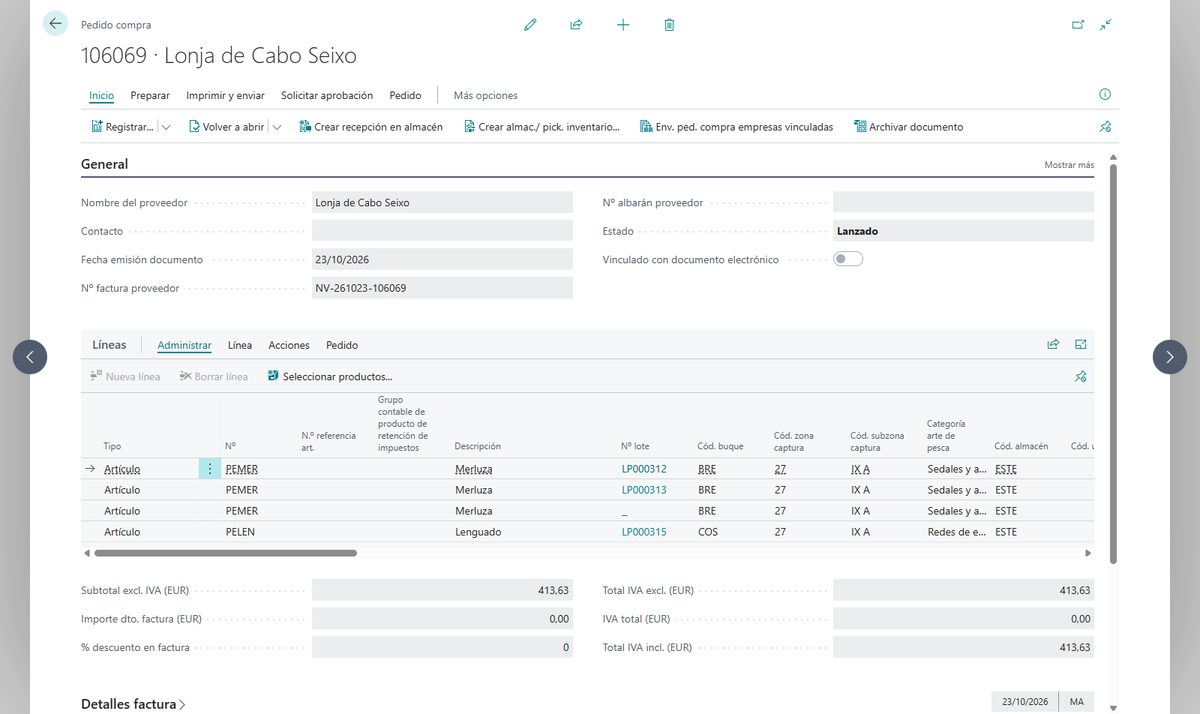The width and height of the screenshot is (1200, 714).
Task: Share the Líneas section data
Action: pyautogui.click(x=1053, y=345)
